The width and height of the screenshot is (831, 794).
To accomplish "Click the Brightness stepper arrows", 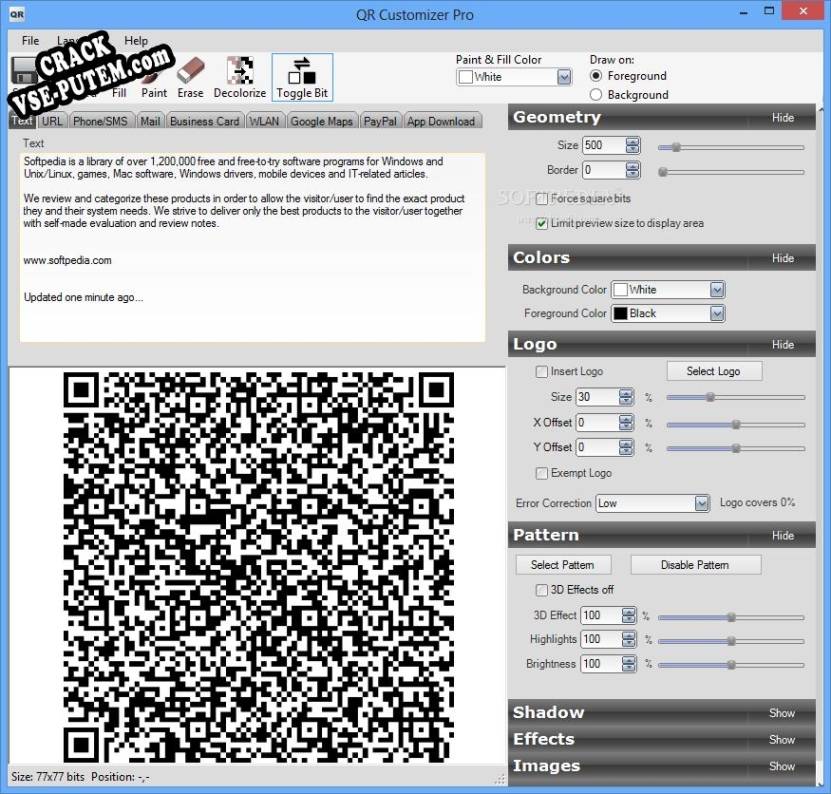I will 629,664.
